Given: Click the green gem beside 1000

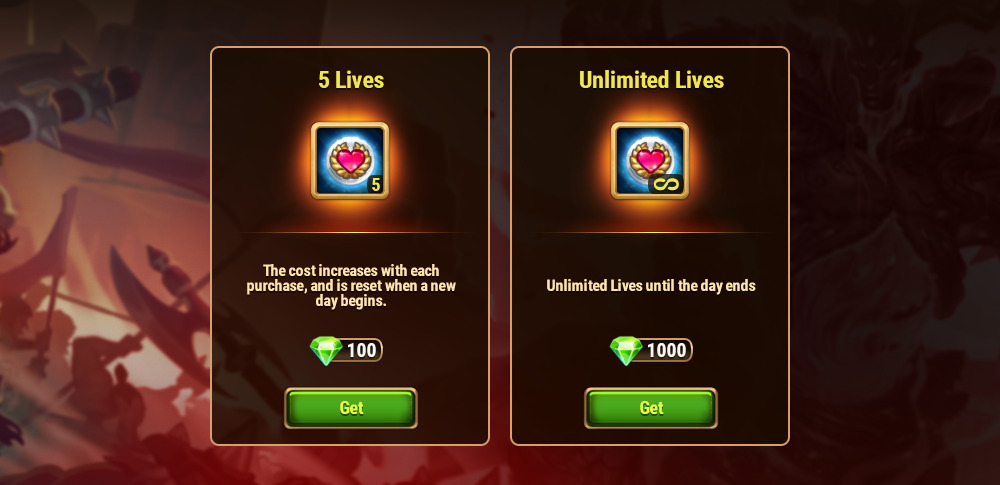Looking at the screenshot, I should pos(626,350).
